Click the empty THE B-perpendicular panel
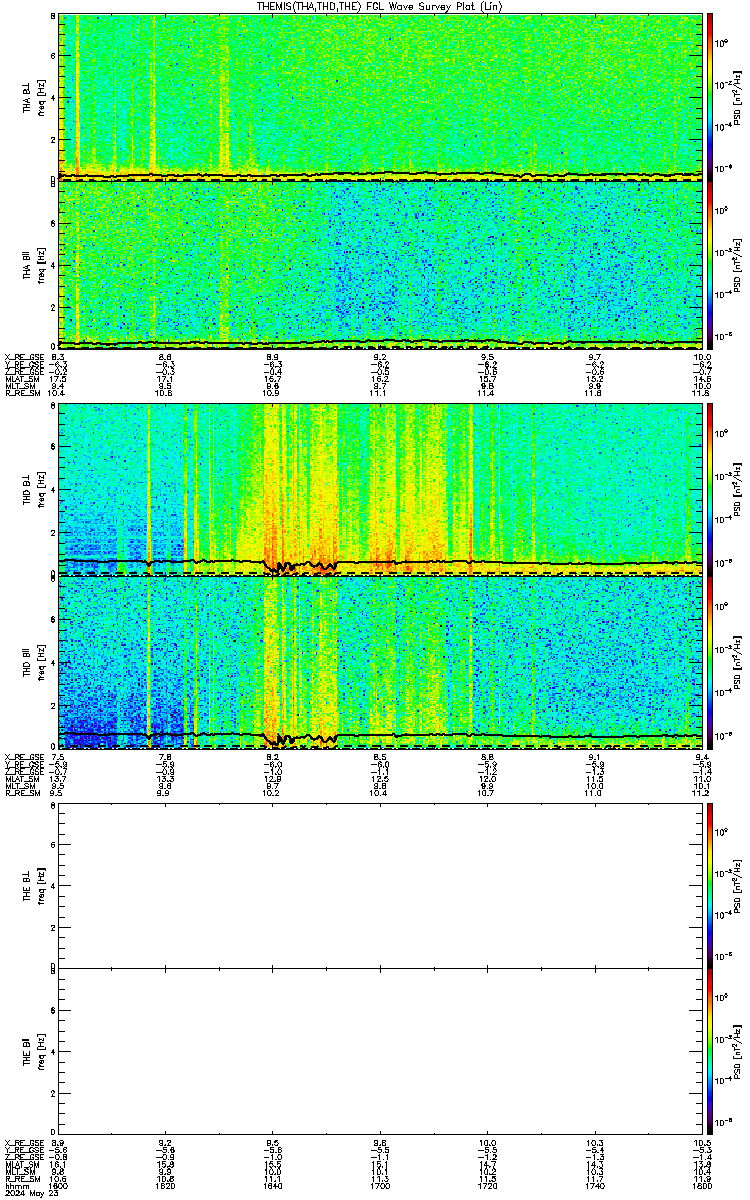The height and width of the screenshot is (1200, 750). click(380, 885)
